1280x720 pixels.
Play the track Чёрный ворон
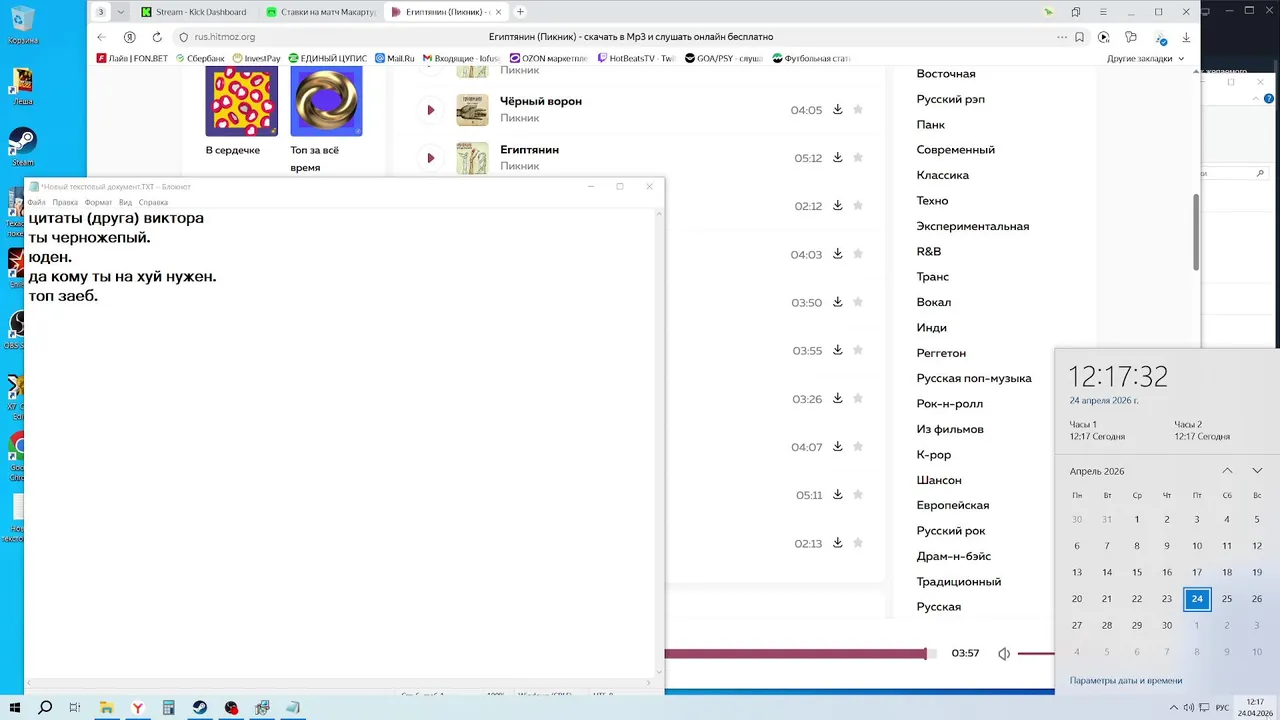click(x=430, y=110)
